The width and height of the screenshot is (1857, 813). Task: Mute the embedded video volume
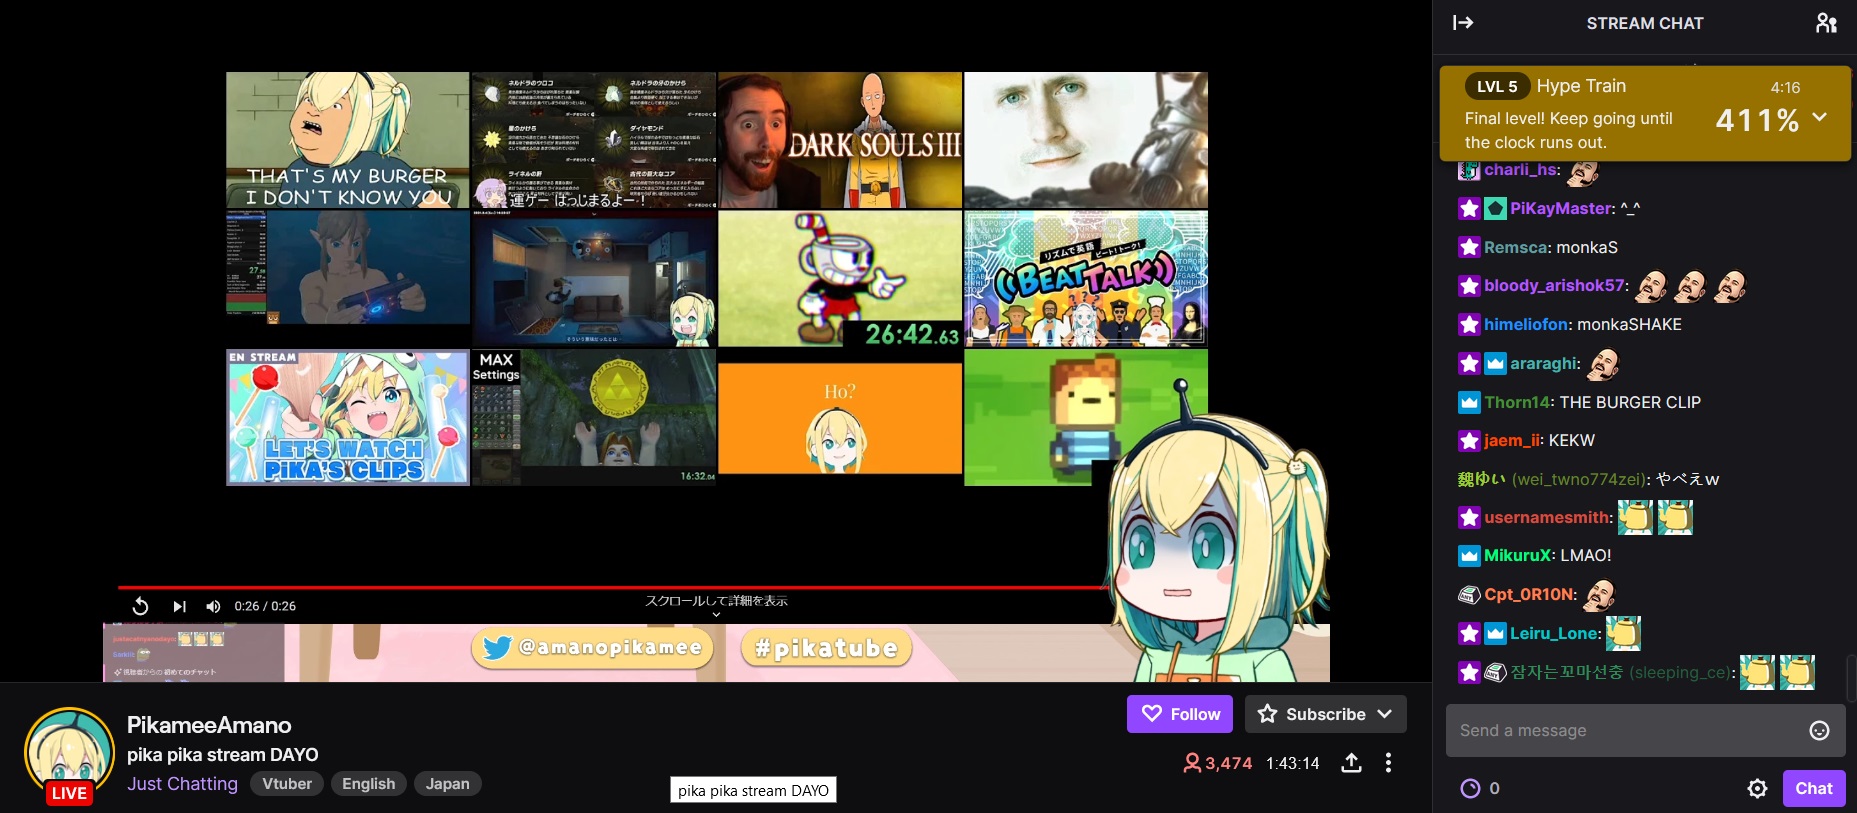click(x=213, y=606)
